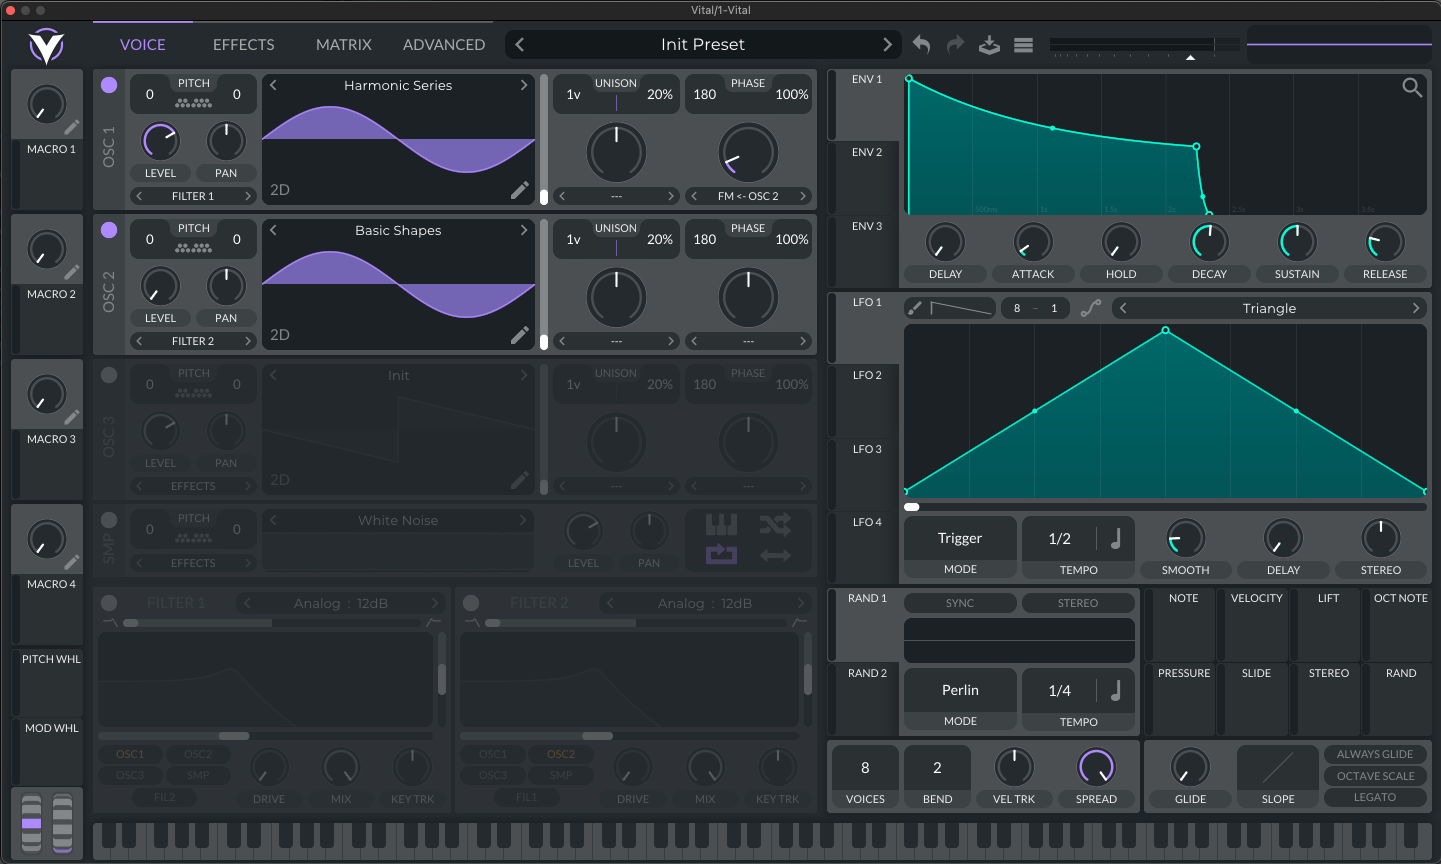The width and height of the screenshot is (1441, 864).
Task: Enable OSC 3 power button
Action: [109, 375]
